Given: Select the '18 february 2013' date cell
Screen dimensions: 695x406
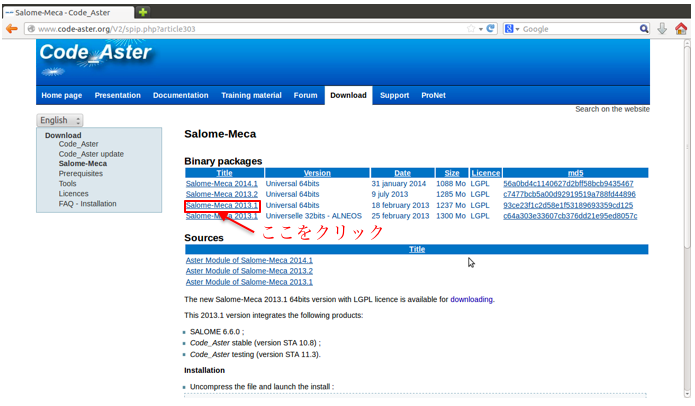Looking at the screenshot, I should [400, 205].
